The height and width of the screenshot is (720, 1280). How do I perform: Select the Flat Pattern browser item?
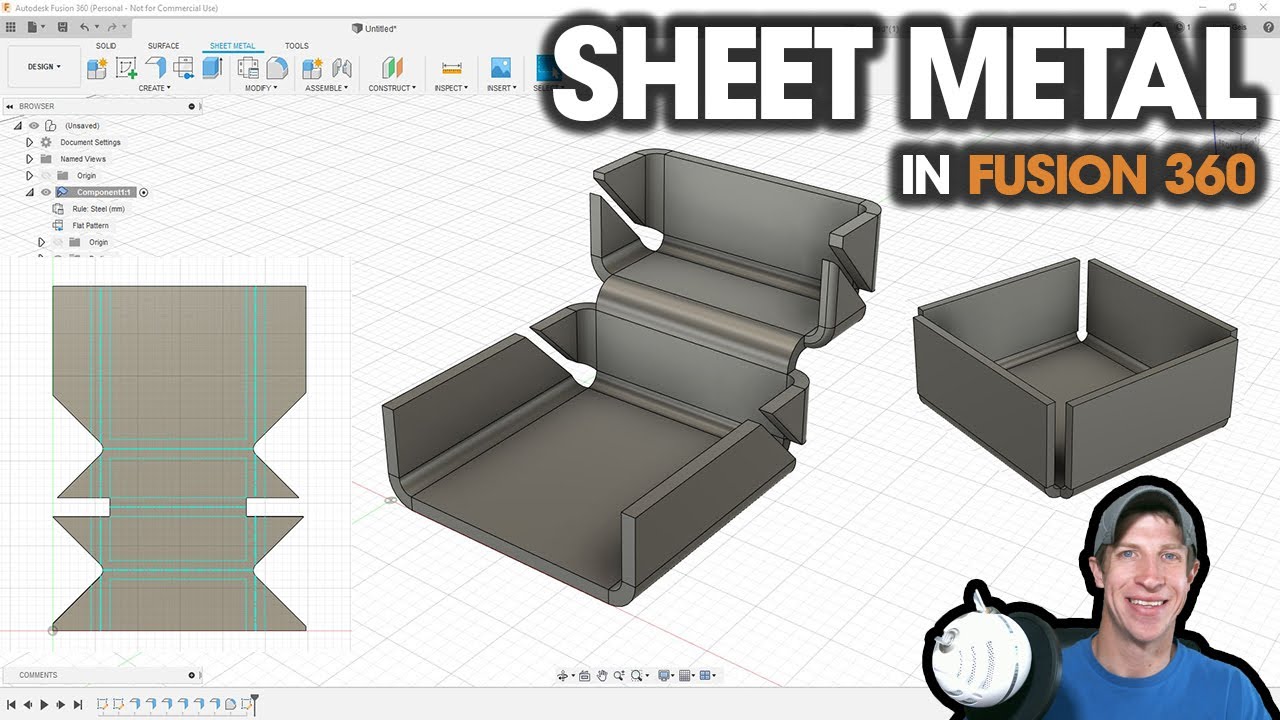tap(91, 225)
